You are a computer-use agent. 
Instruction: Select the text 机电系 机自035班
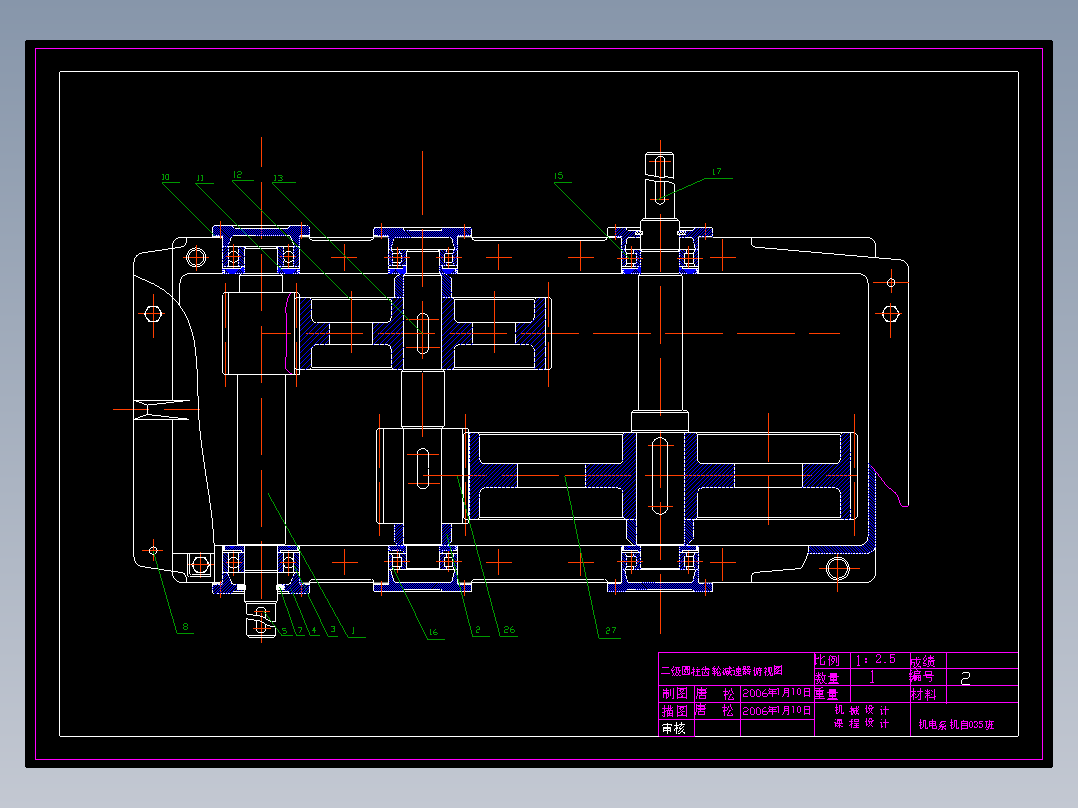pos(956,725)
